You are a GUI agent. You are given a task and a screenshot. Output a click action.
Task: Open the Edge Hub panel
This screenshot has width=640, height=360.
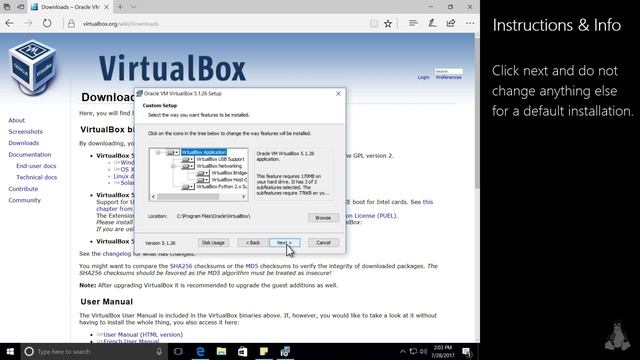coord(413,23)
